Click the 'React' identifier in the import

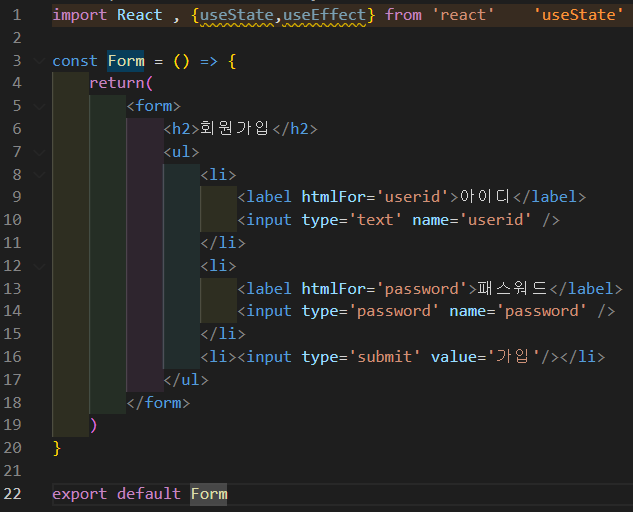pos(140,15)
